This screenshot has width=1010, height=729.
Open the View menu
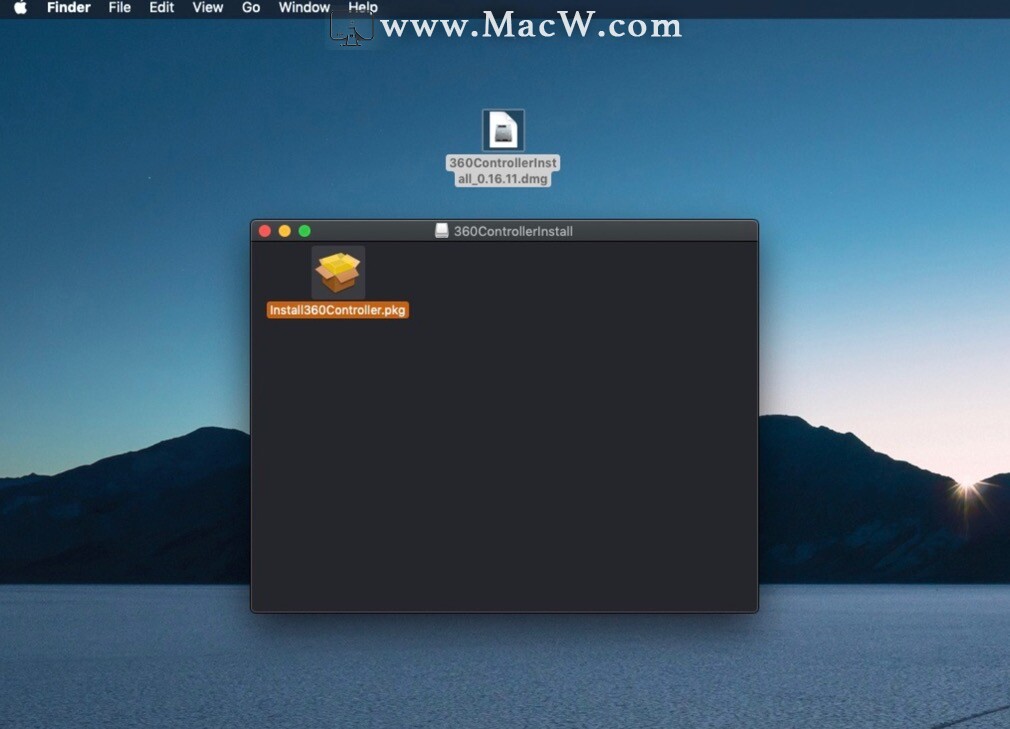tap(207, 8)
